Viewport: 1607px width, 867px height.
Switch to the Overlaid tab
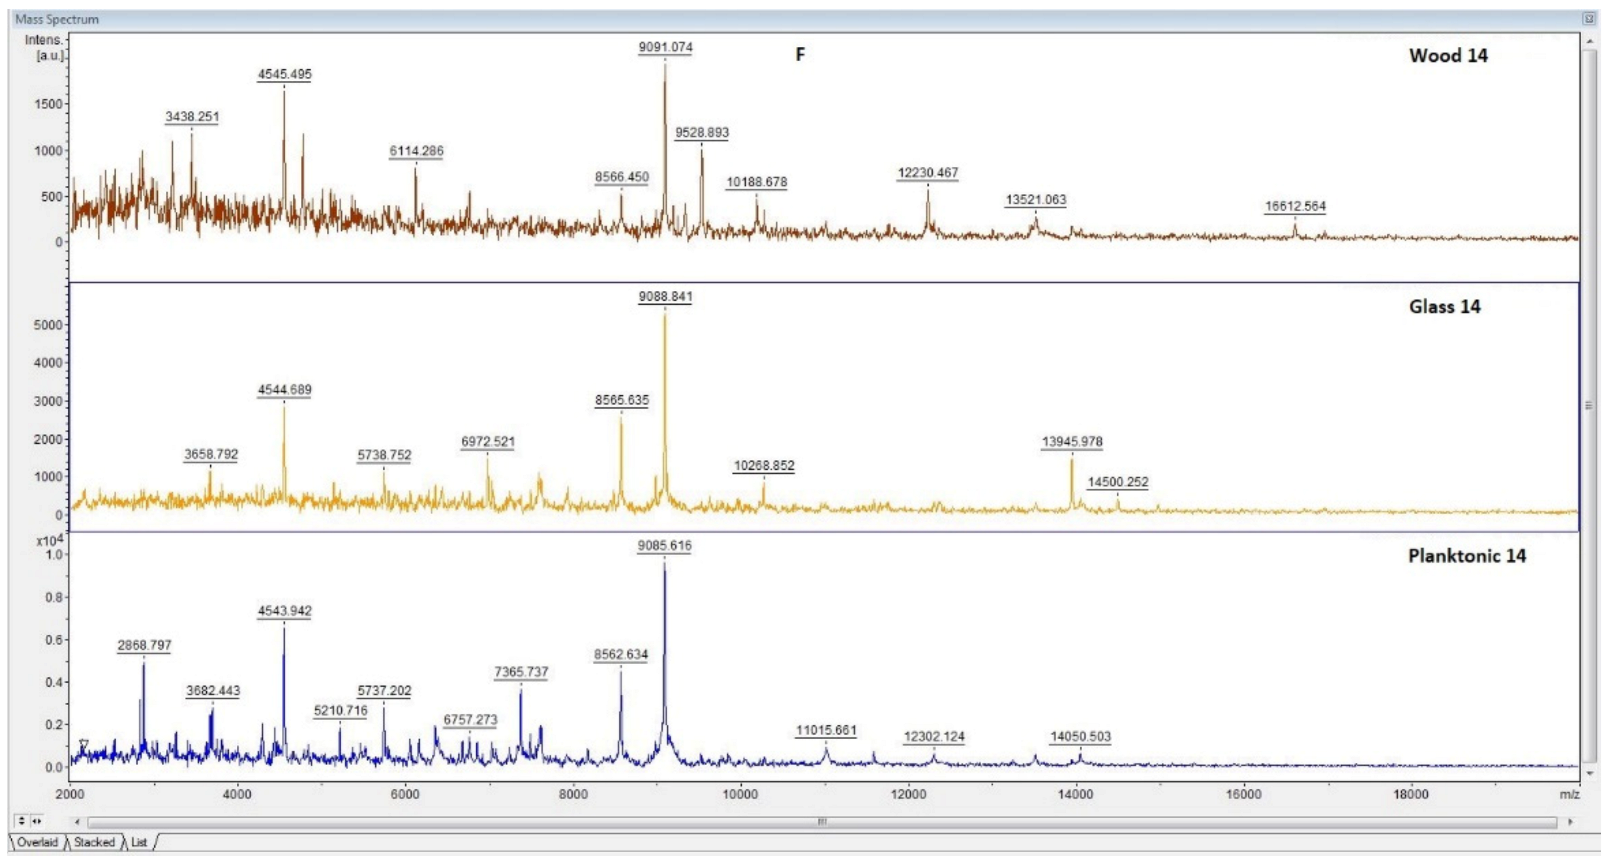pyautogui.click(x=37, y=842)
